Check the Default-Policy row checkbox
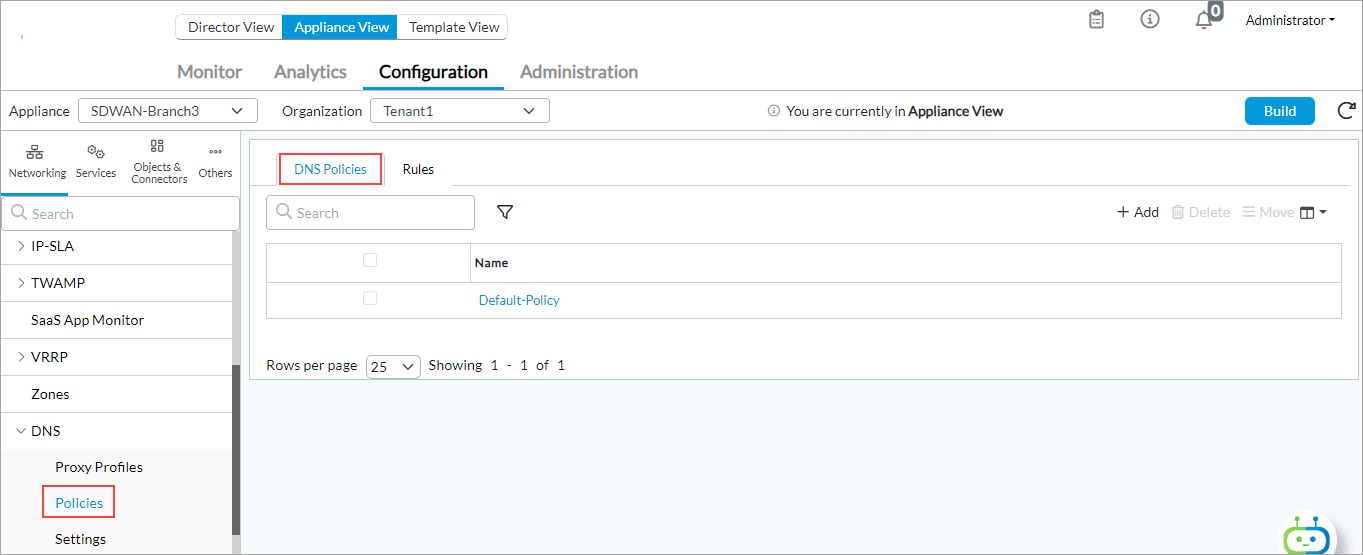Image resolution: width=1363 pixels, height=555 pixels. tap(370, 298)
